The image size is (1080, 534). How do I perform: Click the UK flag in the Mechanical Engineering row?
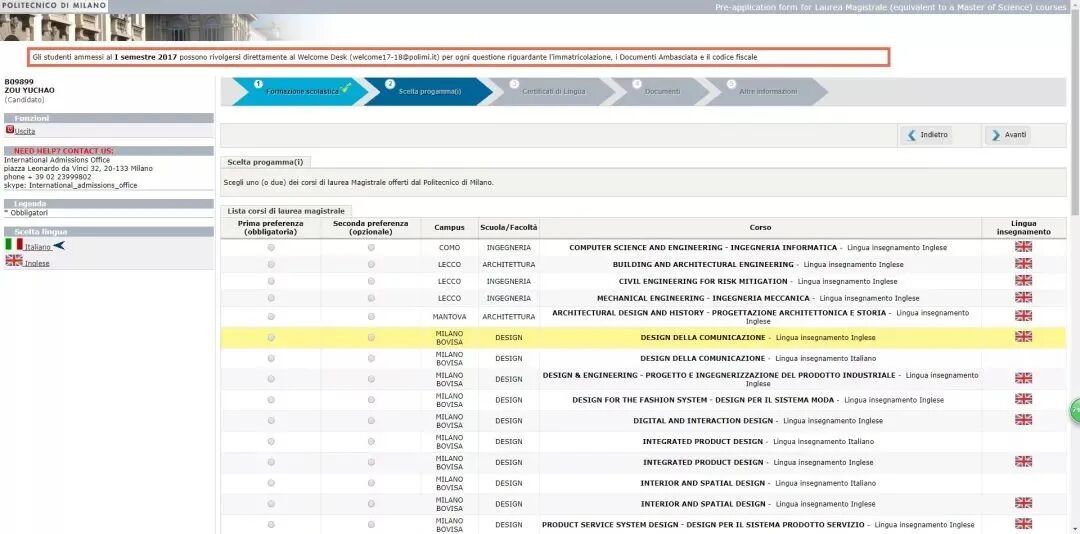tap(1024, 298)
